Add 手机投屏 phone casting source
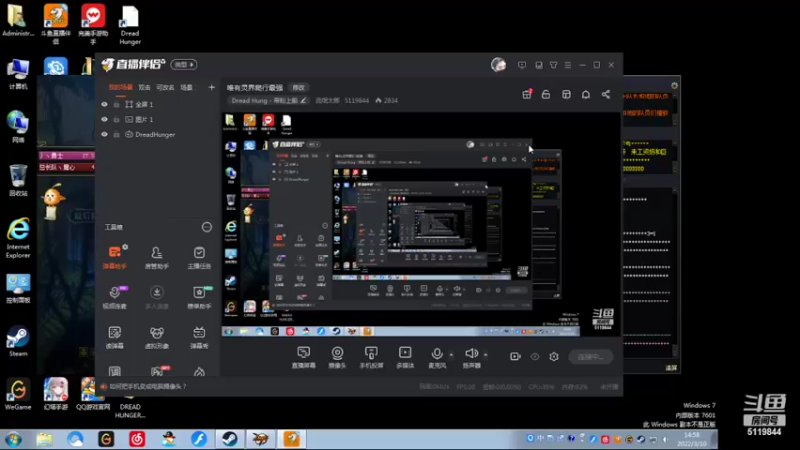Viewport: 800px width, 450px height. pos(371,357)
